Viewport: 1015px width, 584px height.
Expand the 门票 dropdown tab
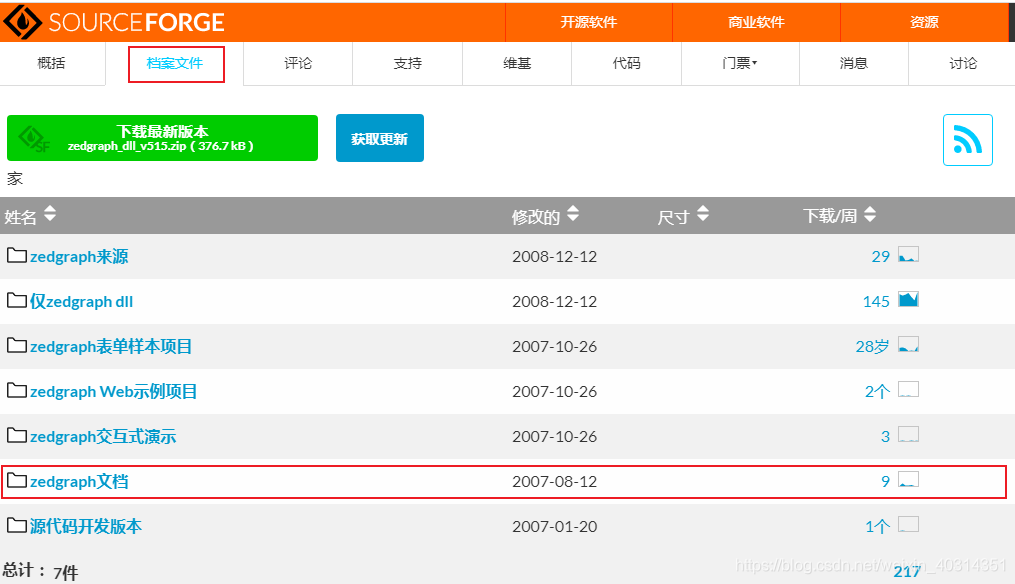(x=740, y=63)
